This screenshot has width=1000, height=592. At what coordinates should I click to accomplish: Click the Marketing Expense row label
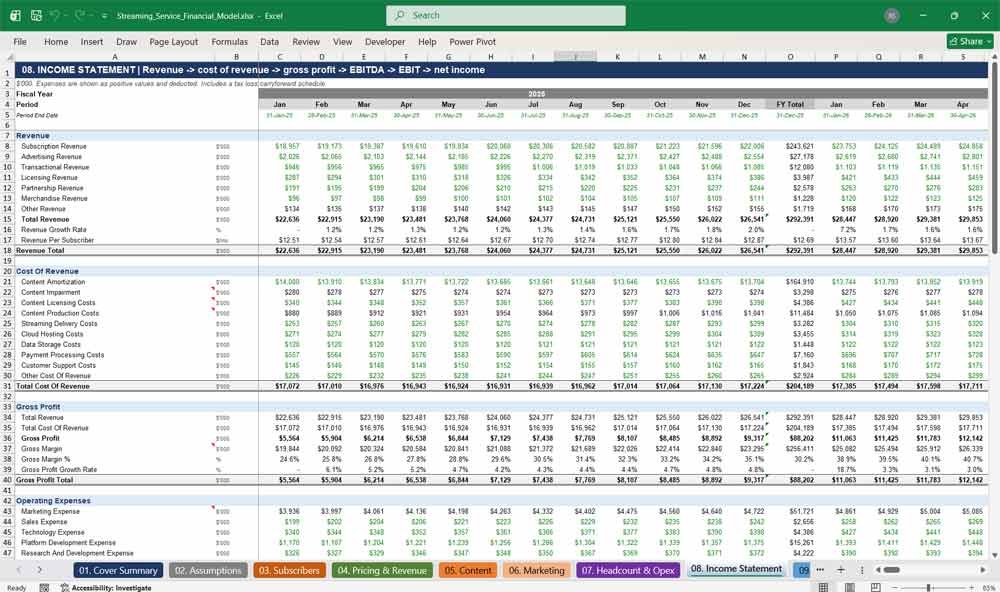tap(50, 511)
